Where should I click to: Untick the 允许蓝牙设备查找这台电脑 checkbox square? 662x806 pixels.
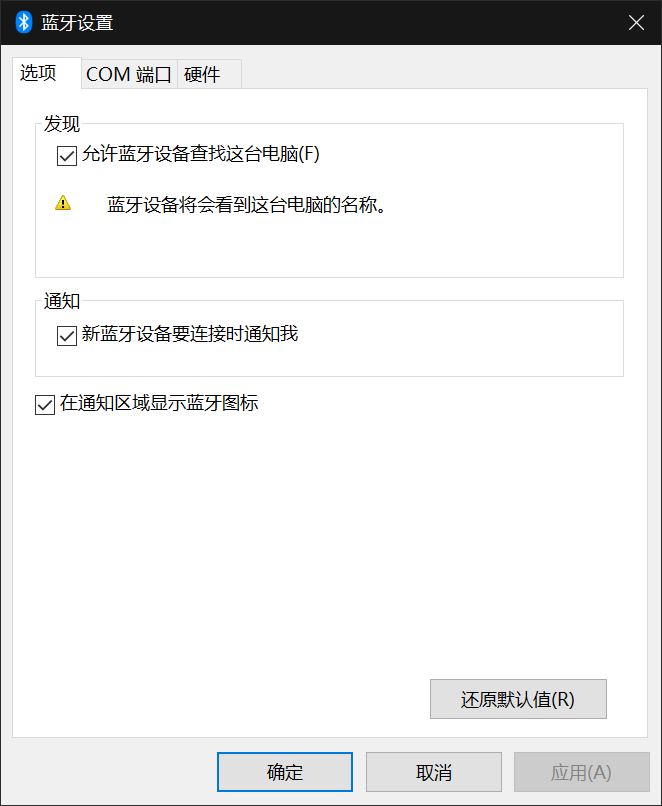click(67, 155)
